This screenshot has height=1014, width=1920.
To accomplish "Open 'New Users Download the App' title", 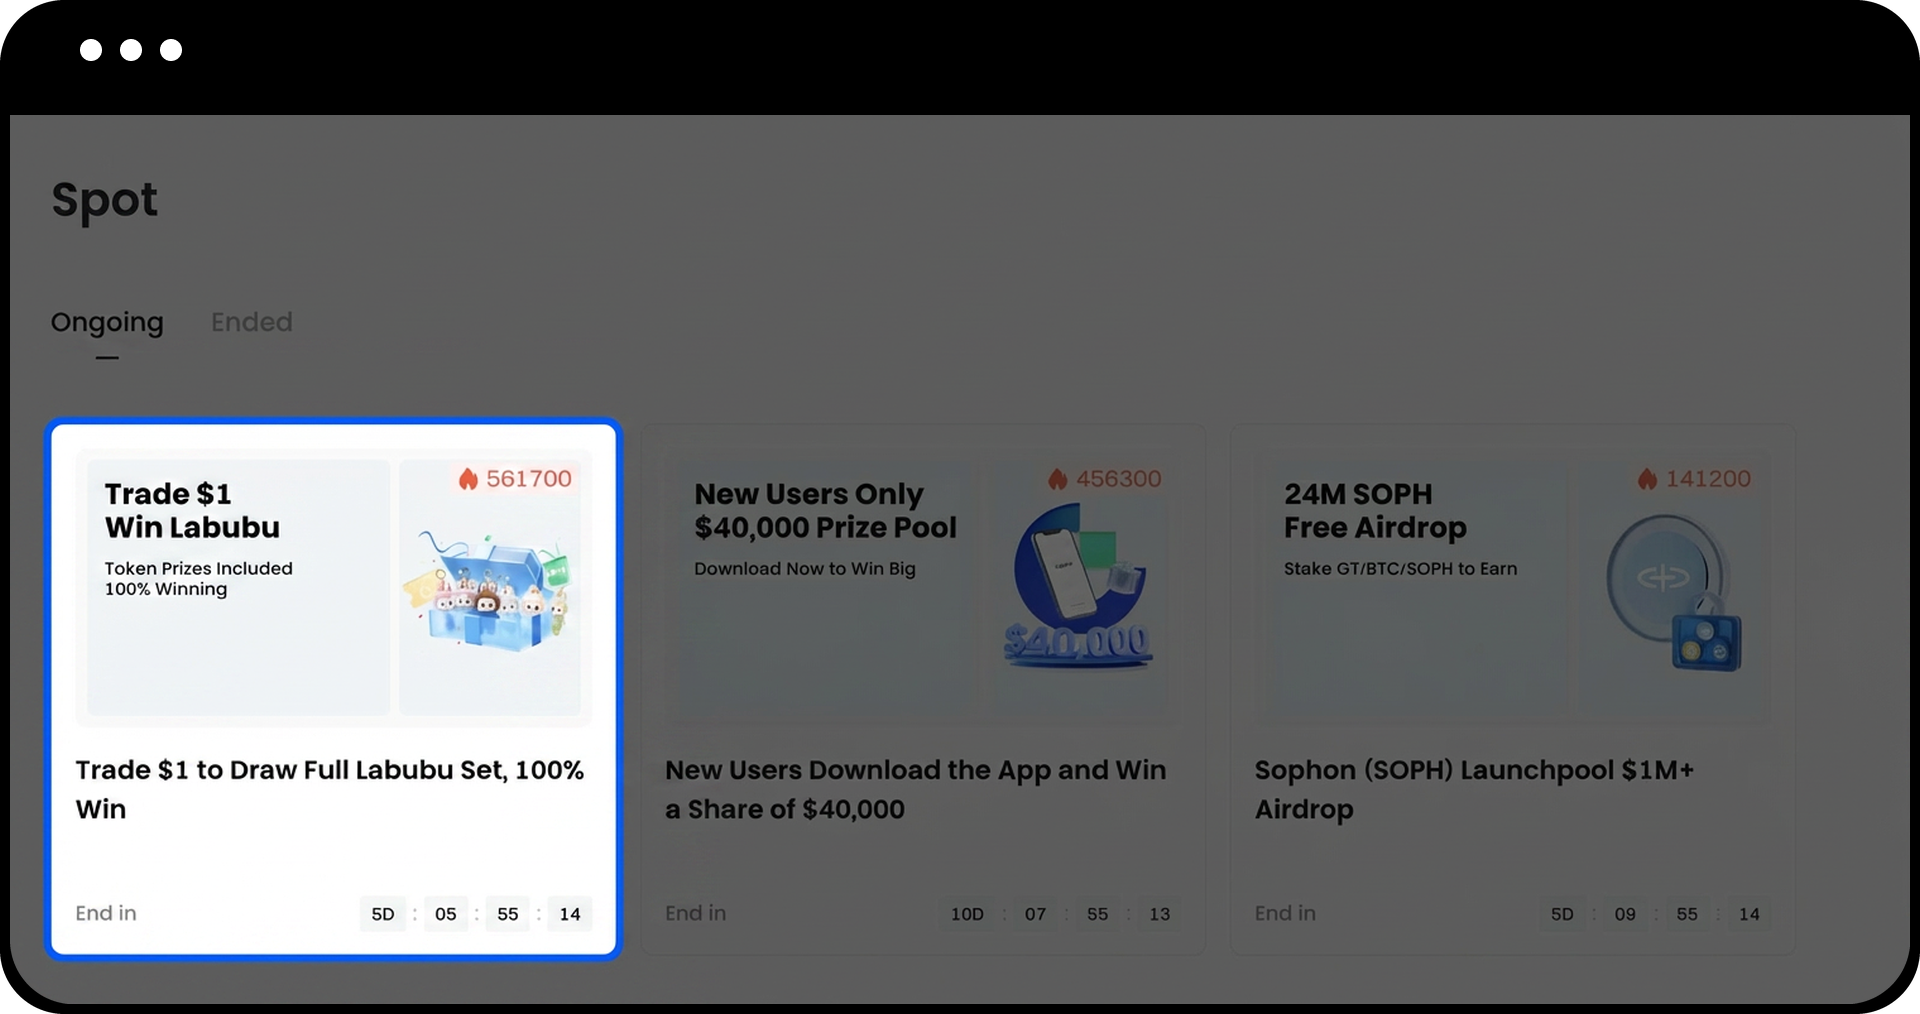I will point(915,789).
